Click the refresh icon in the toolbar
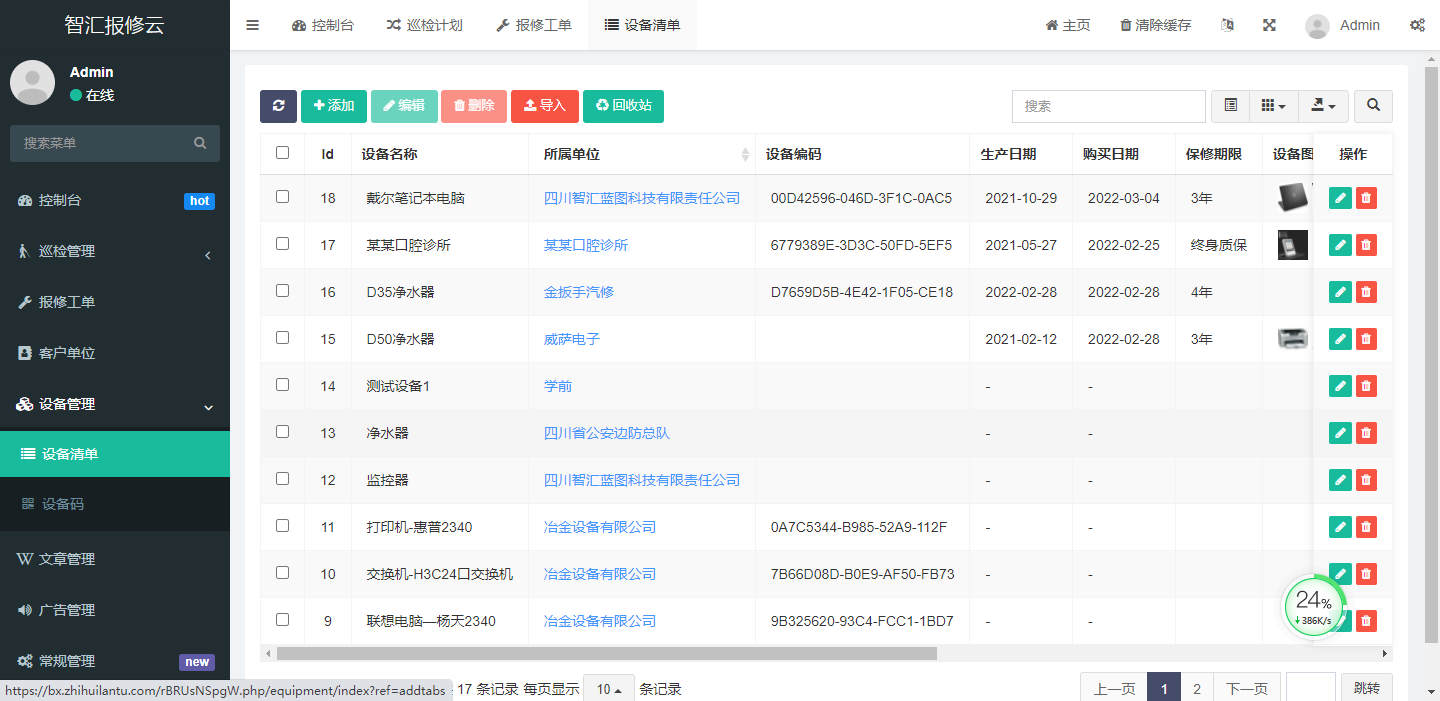This screenshot has height=701, width=1440. 278,106
